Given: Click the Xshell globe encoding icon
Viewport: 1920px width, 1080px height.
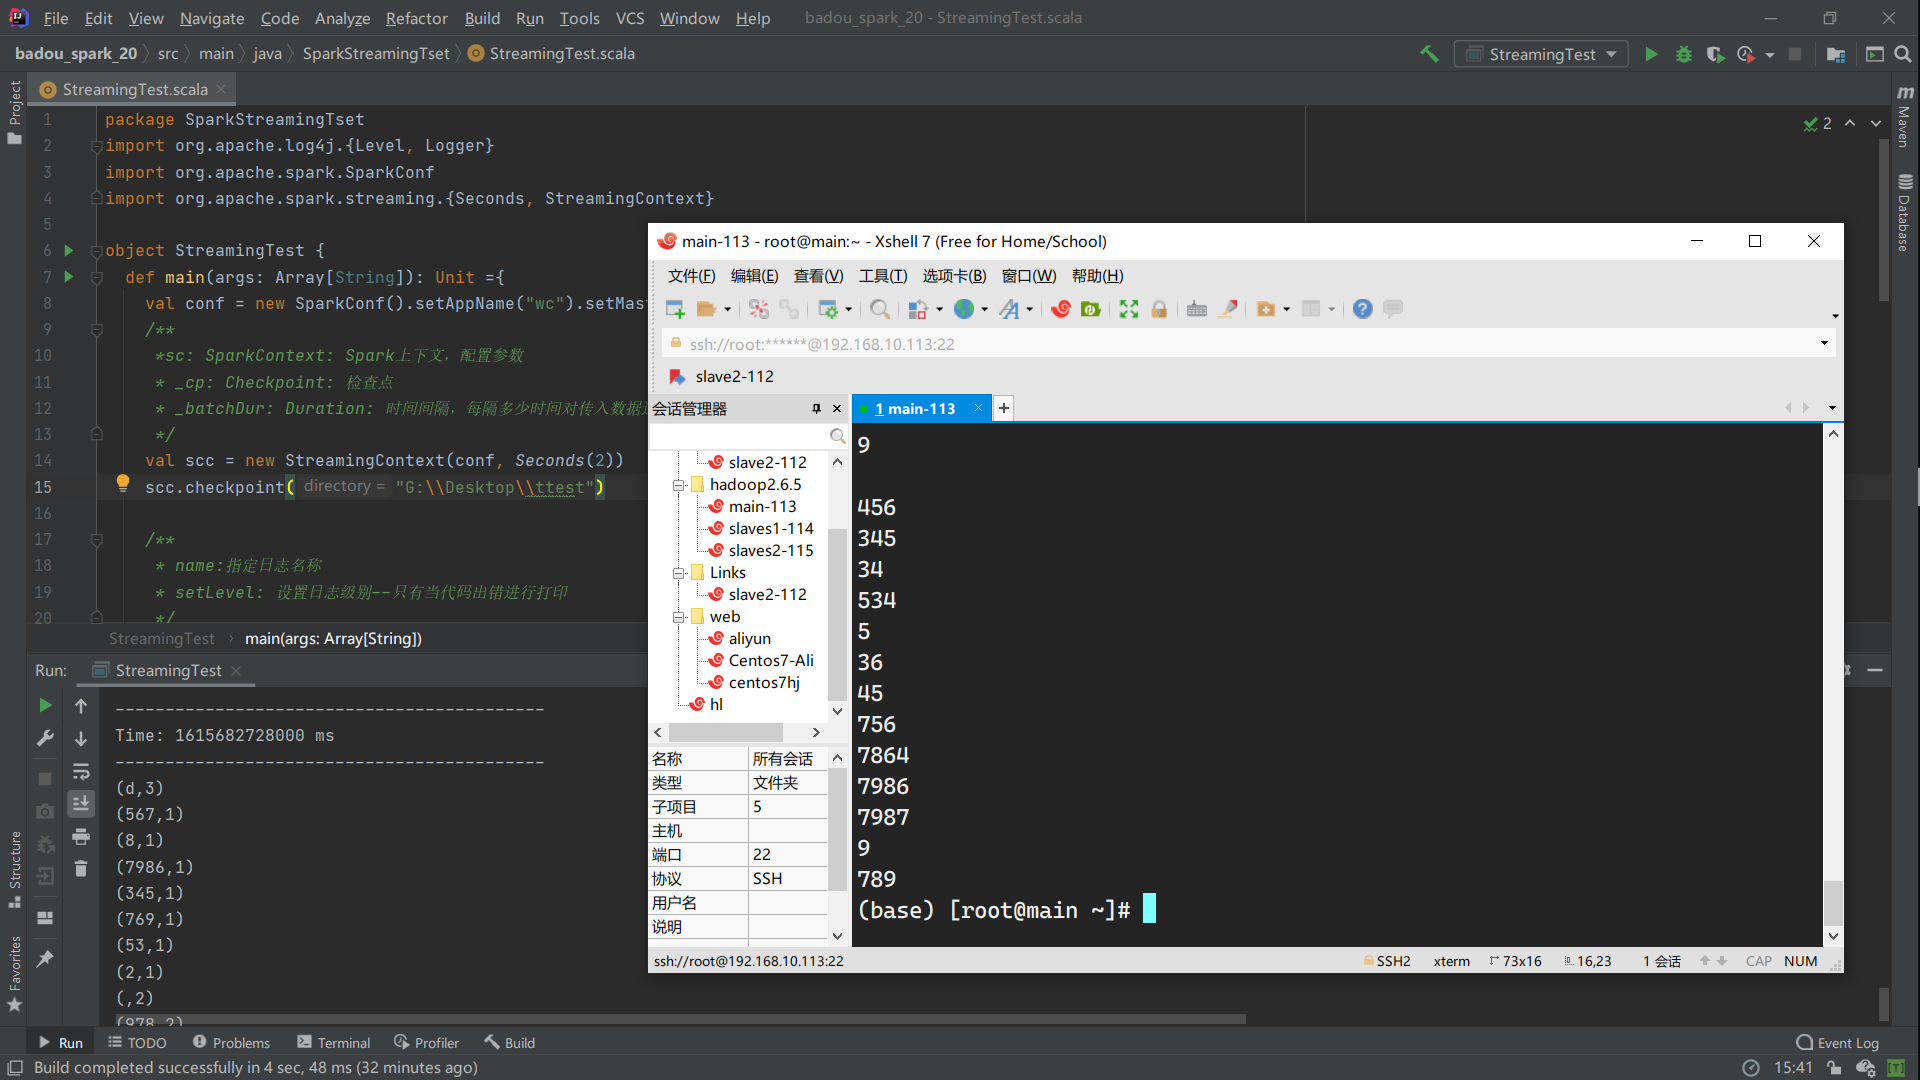Looking at the screenshot, I should 964,309.
